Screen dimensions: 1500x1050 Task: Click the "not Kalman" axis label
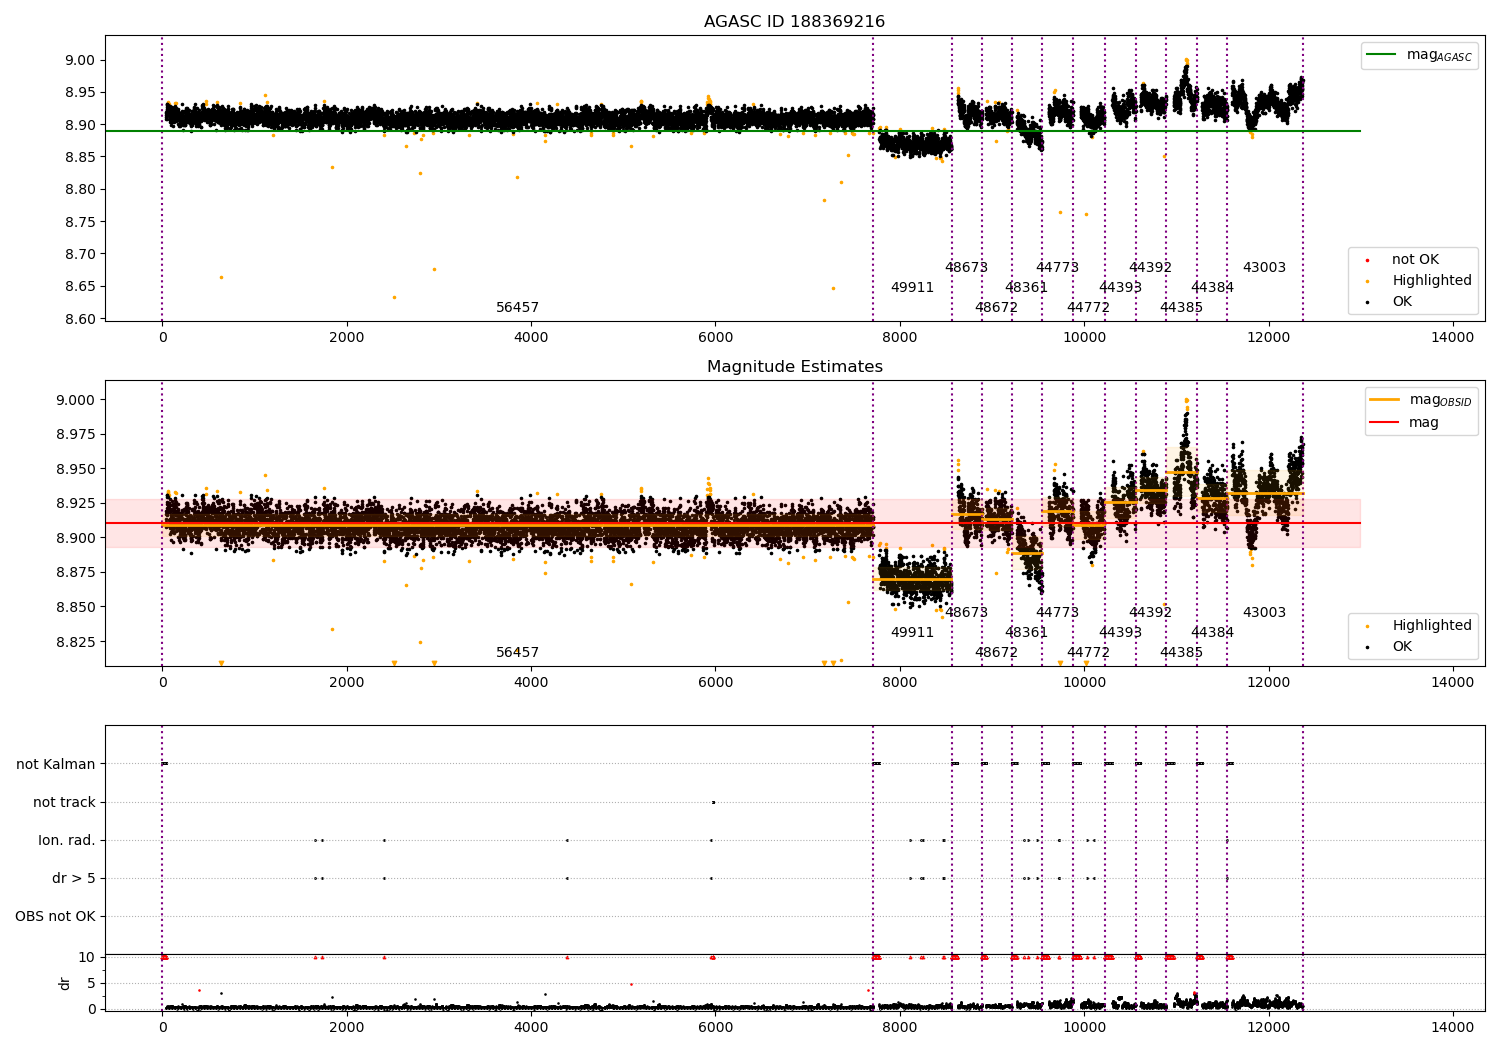(x=56, y=764)
